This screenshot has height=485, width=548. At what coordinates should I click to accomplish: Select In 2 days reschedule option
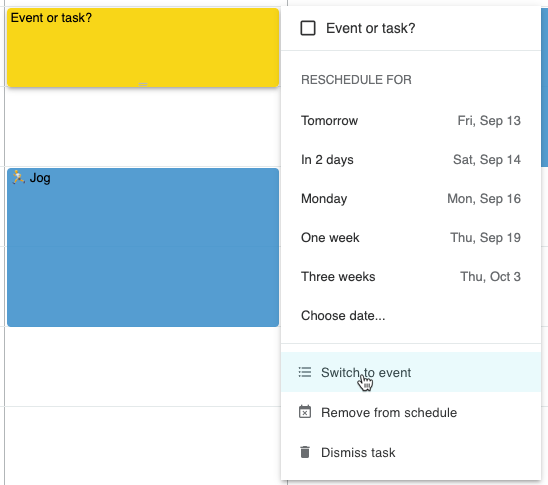[411, 160]
